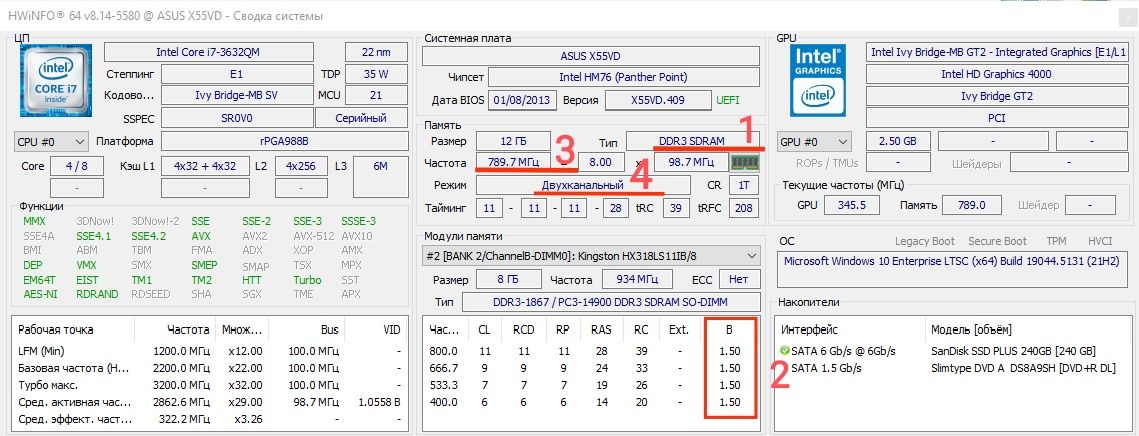This screenshot has width=1139, height=436.
Task: Click the Интерфейс column header in drives
Action: click(808, 330)
